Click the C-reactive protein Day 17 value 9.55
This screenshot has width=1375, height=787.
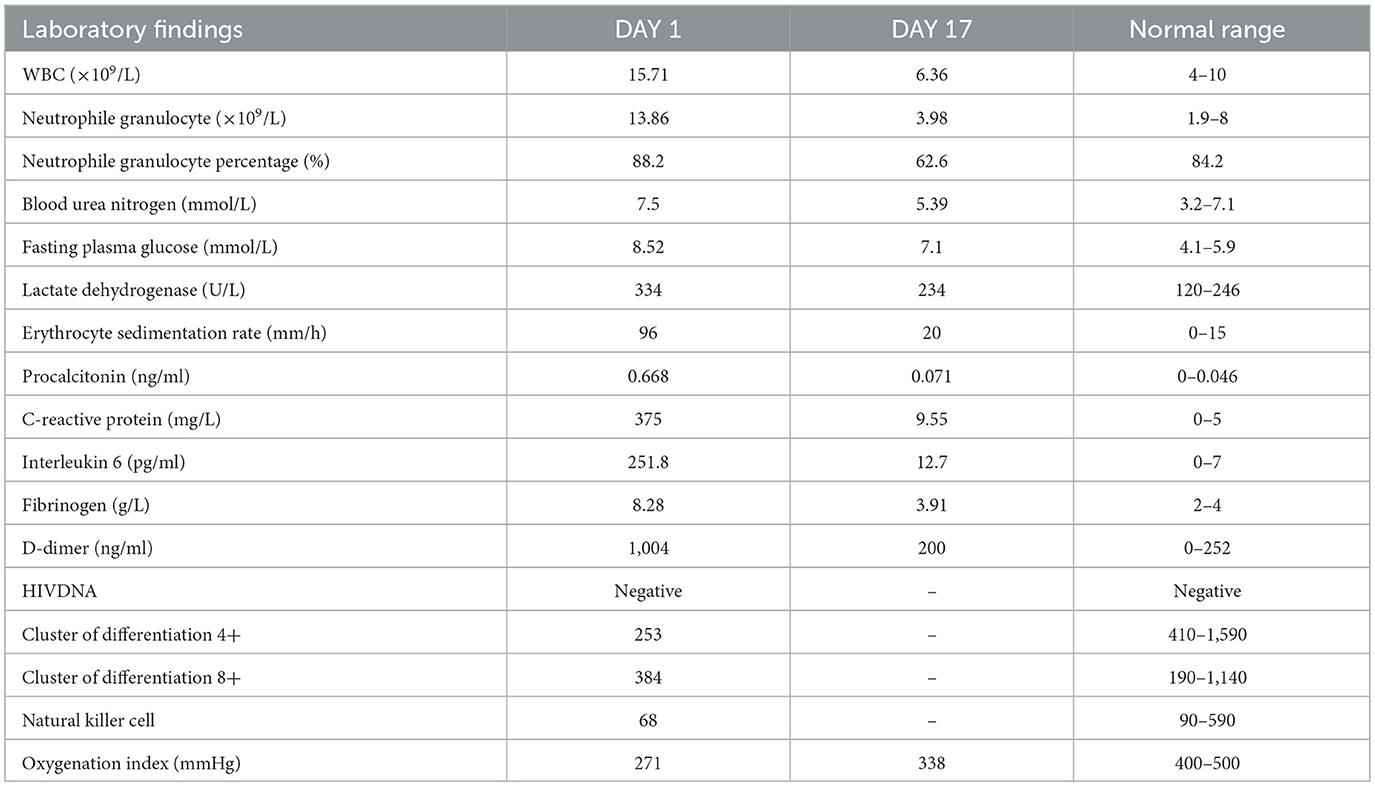pyautogui.click(x=931, y=419)
